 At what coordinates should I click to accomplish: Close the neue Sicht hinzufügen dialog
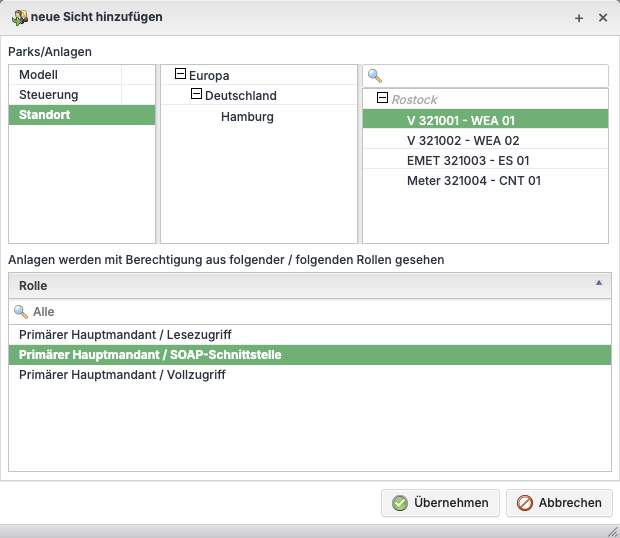(603, 18)
